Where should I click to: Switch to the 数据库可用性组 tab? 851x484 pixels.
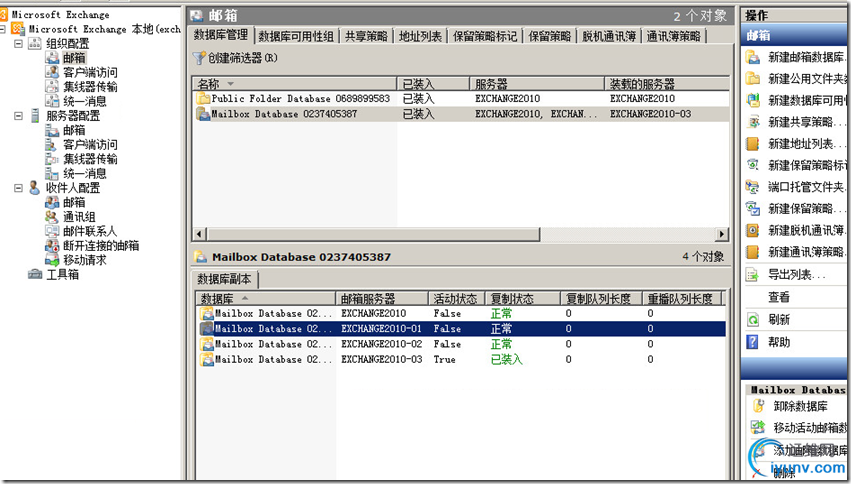[296, 36]
